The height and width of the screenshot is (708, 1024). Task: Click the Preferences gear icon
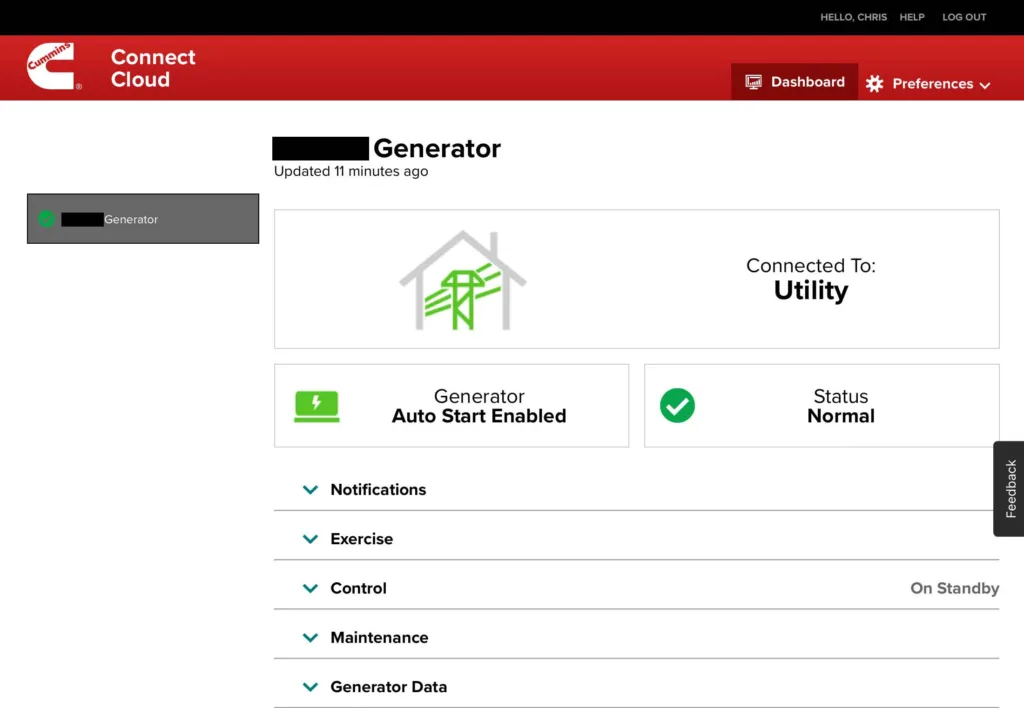pos(875,84)
